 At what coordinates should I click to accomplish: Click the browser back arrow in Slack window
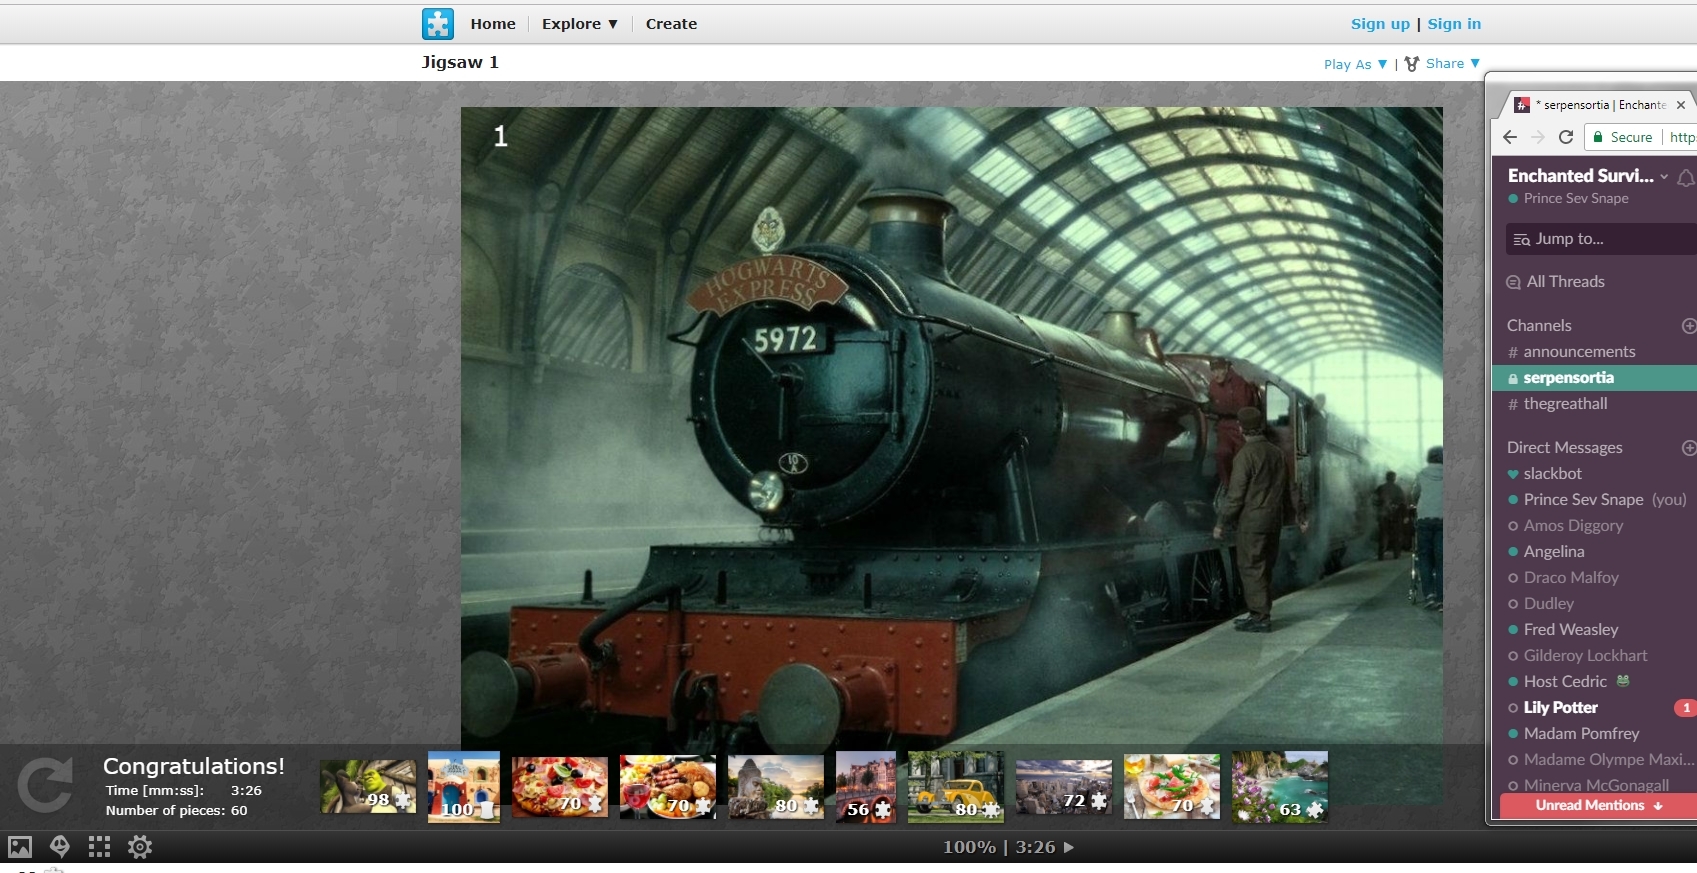coord(1510,137)
